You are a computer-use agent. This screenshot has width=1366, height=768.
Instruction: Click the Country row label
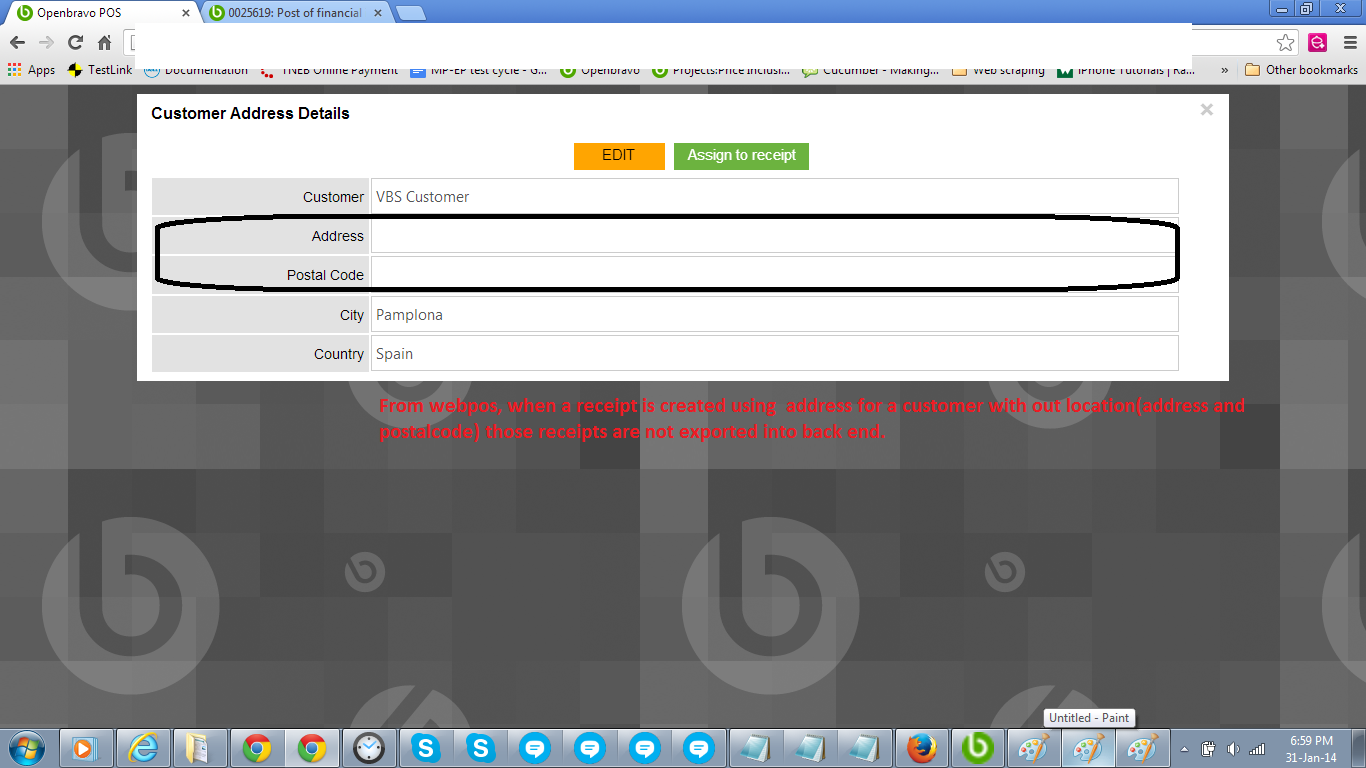click(x=339, y=354)
